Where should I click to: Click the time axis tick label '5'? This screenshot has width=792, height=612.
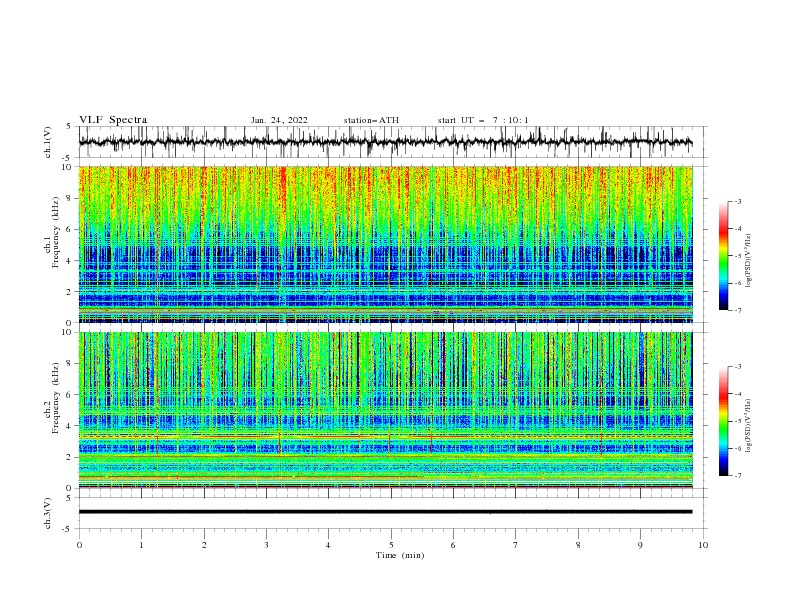pyautogui.click(x=391, y=545)
